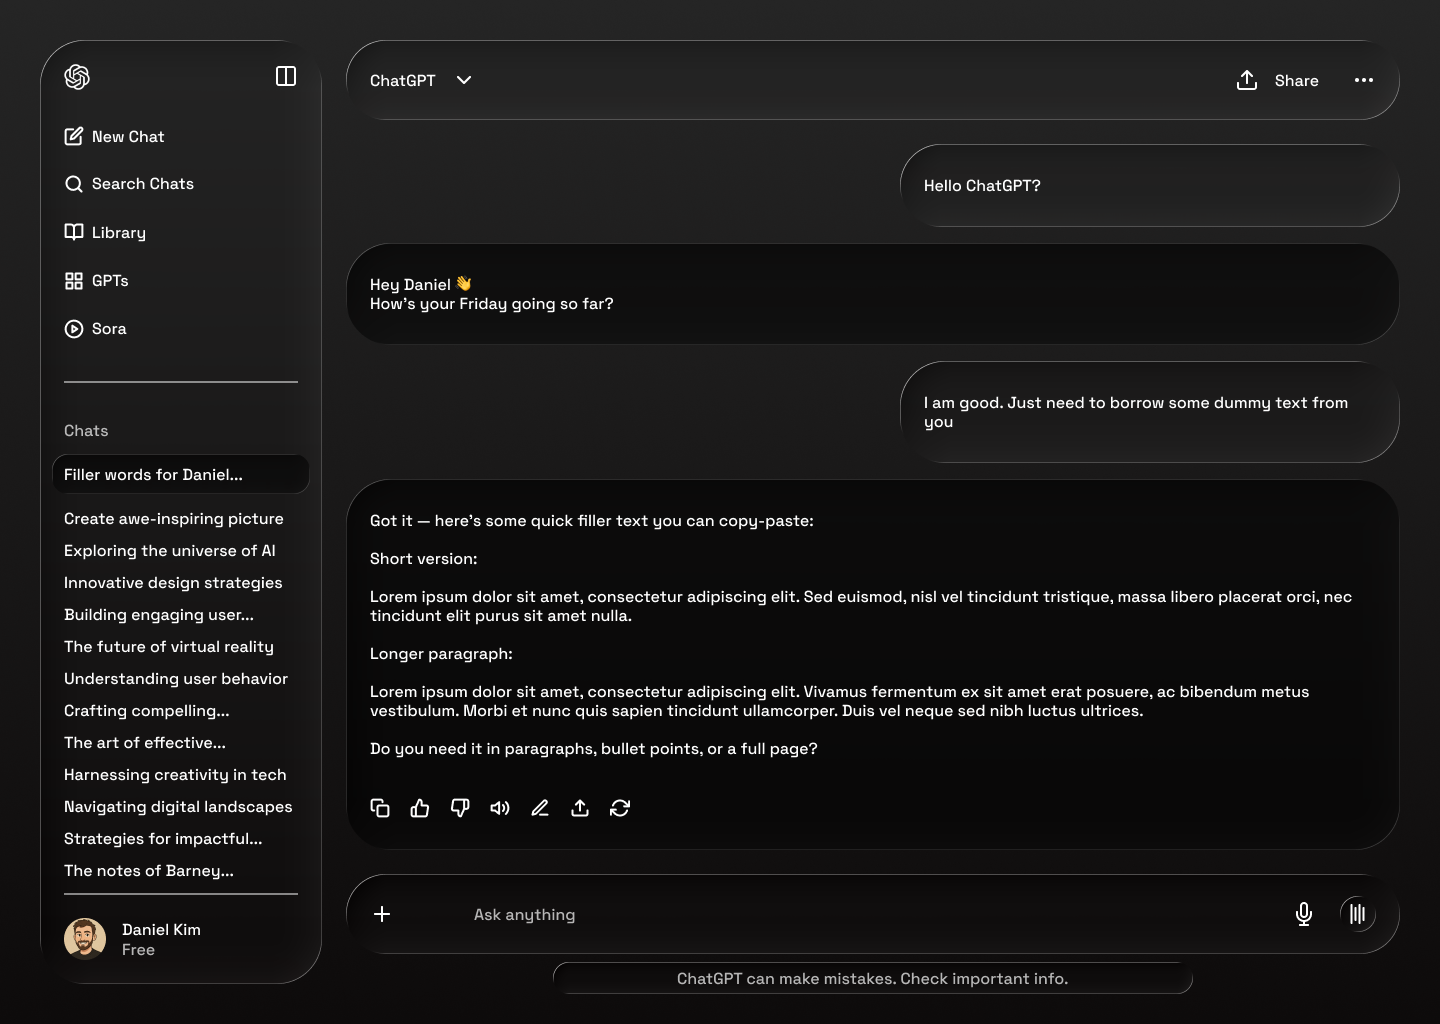Open the 'Exploring the universe of AI' chat
The image size is (1440, 1024).
[x=170, y=551]
